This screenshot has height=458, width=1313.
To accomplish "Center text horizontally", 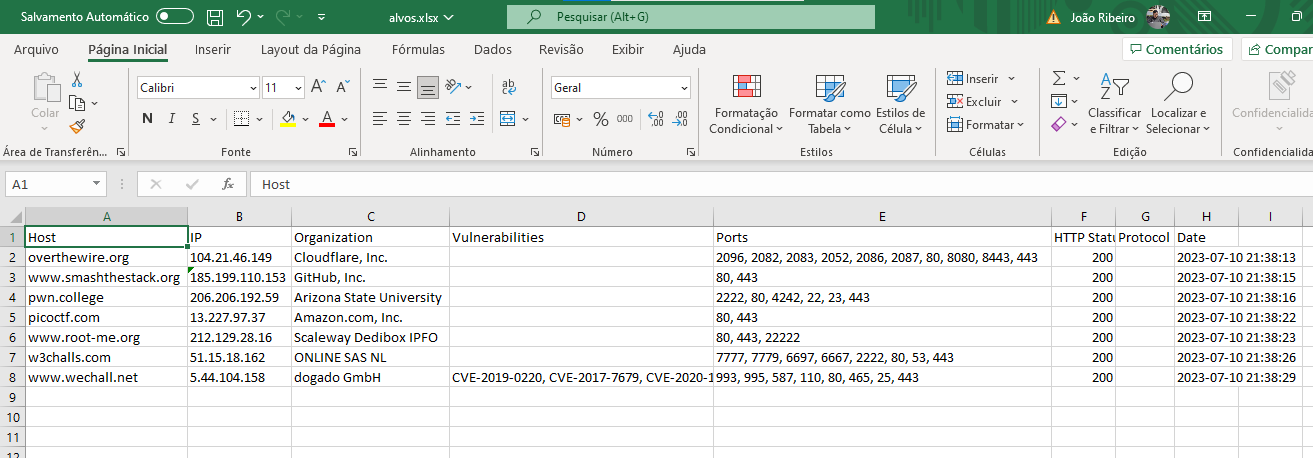I will click(404, 119).
